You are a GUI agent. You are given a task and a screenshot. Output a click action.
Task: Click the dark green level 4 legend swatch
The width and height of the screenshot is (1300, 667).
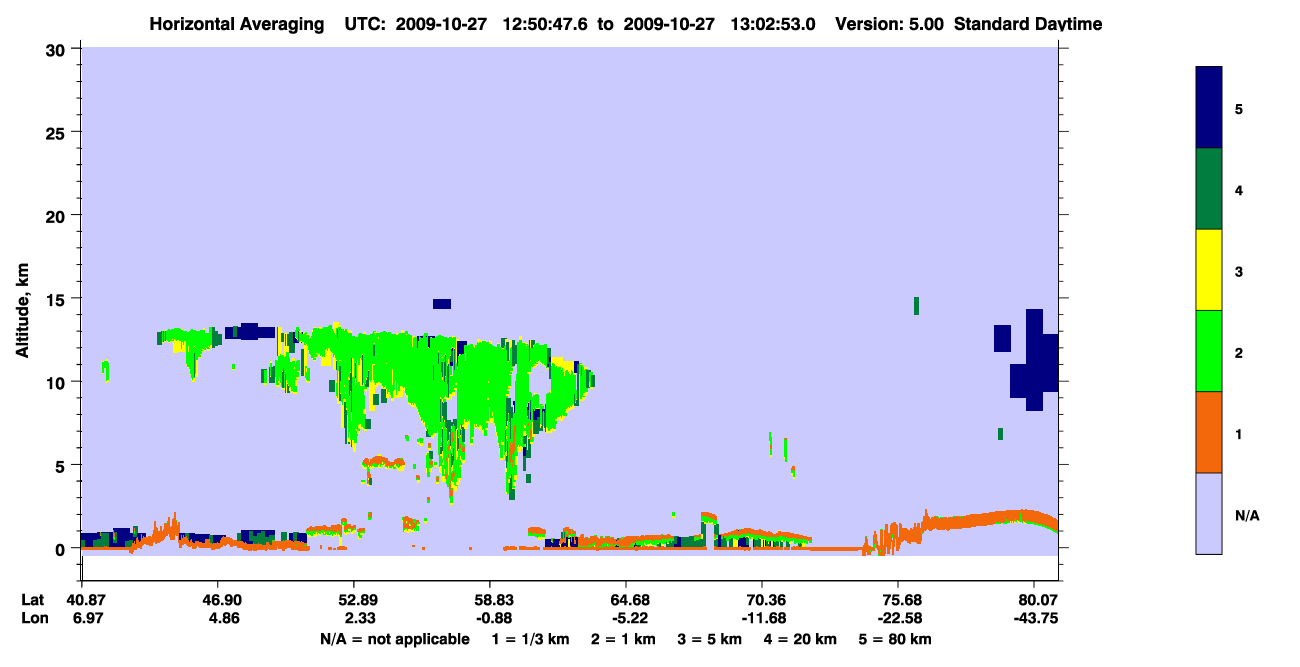1209,189
